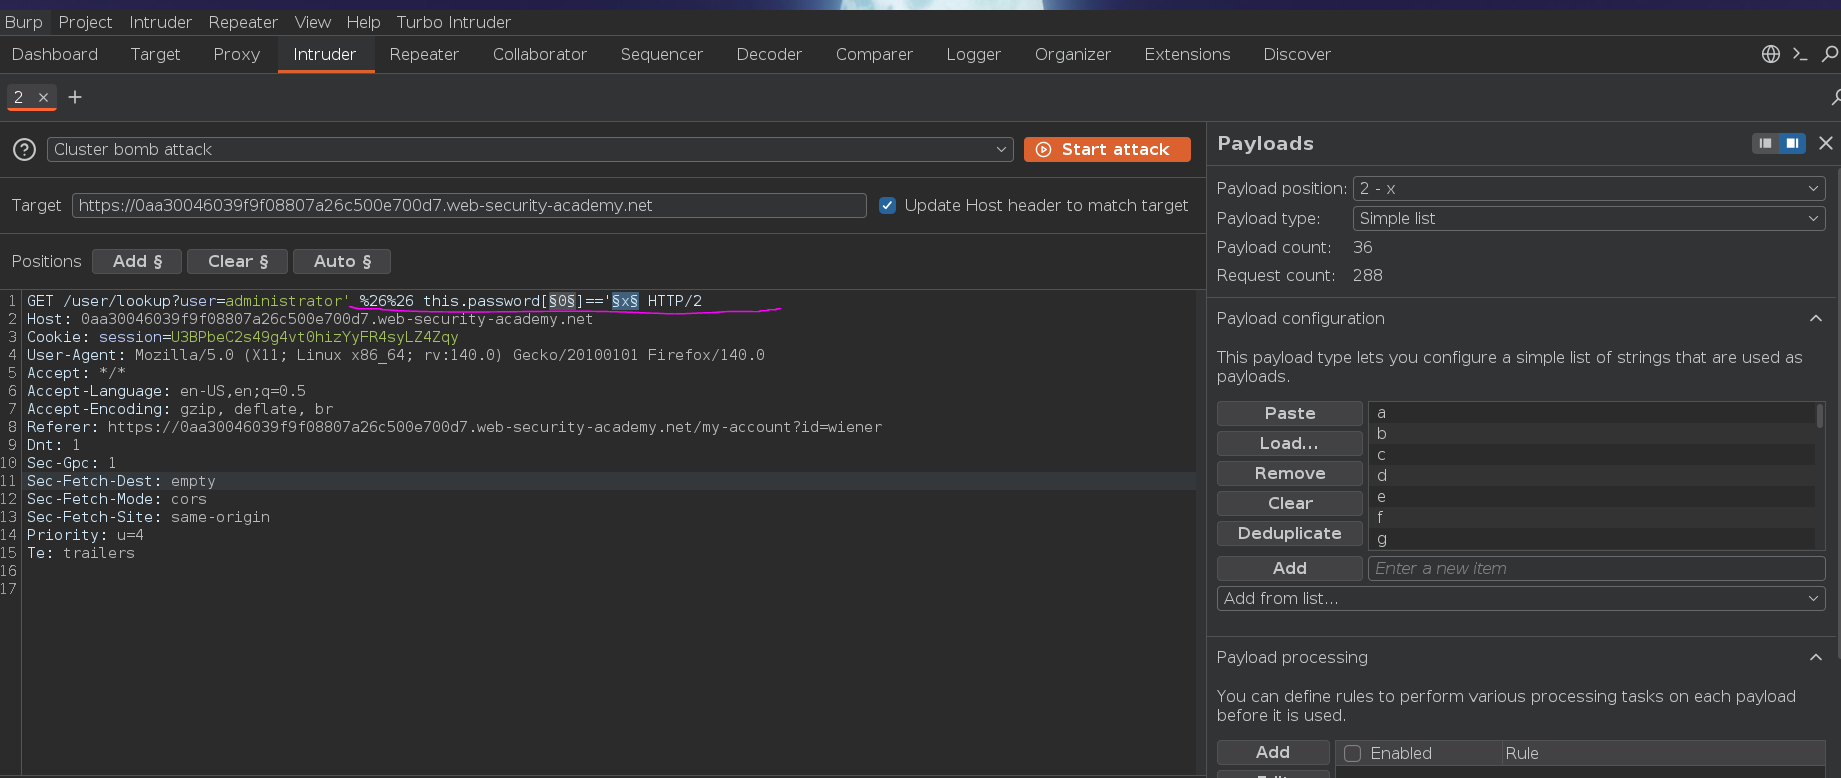Open the Cluster bomb attack type dropdown
Viewport: 1841px width, 778px height.
[x=530, y=150]
